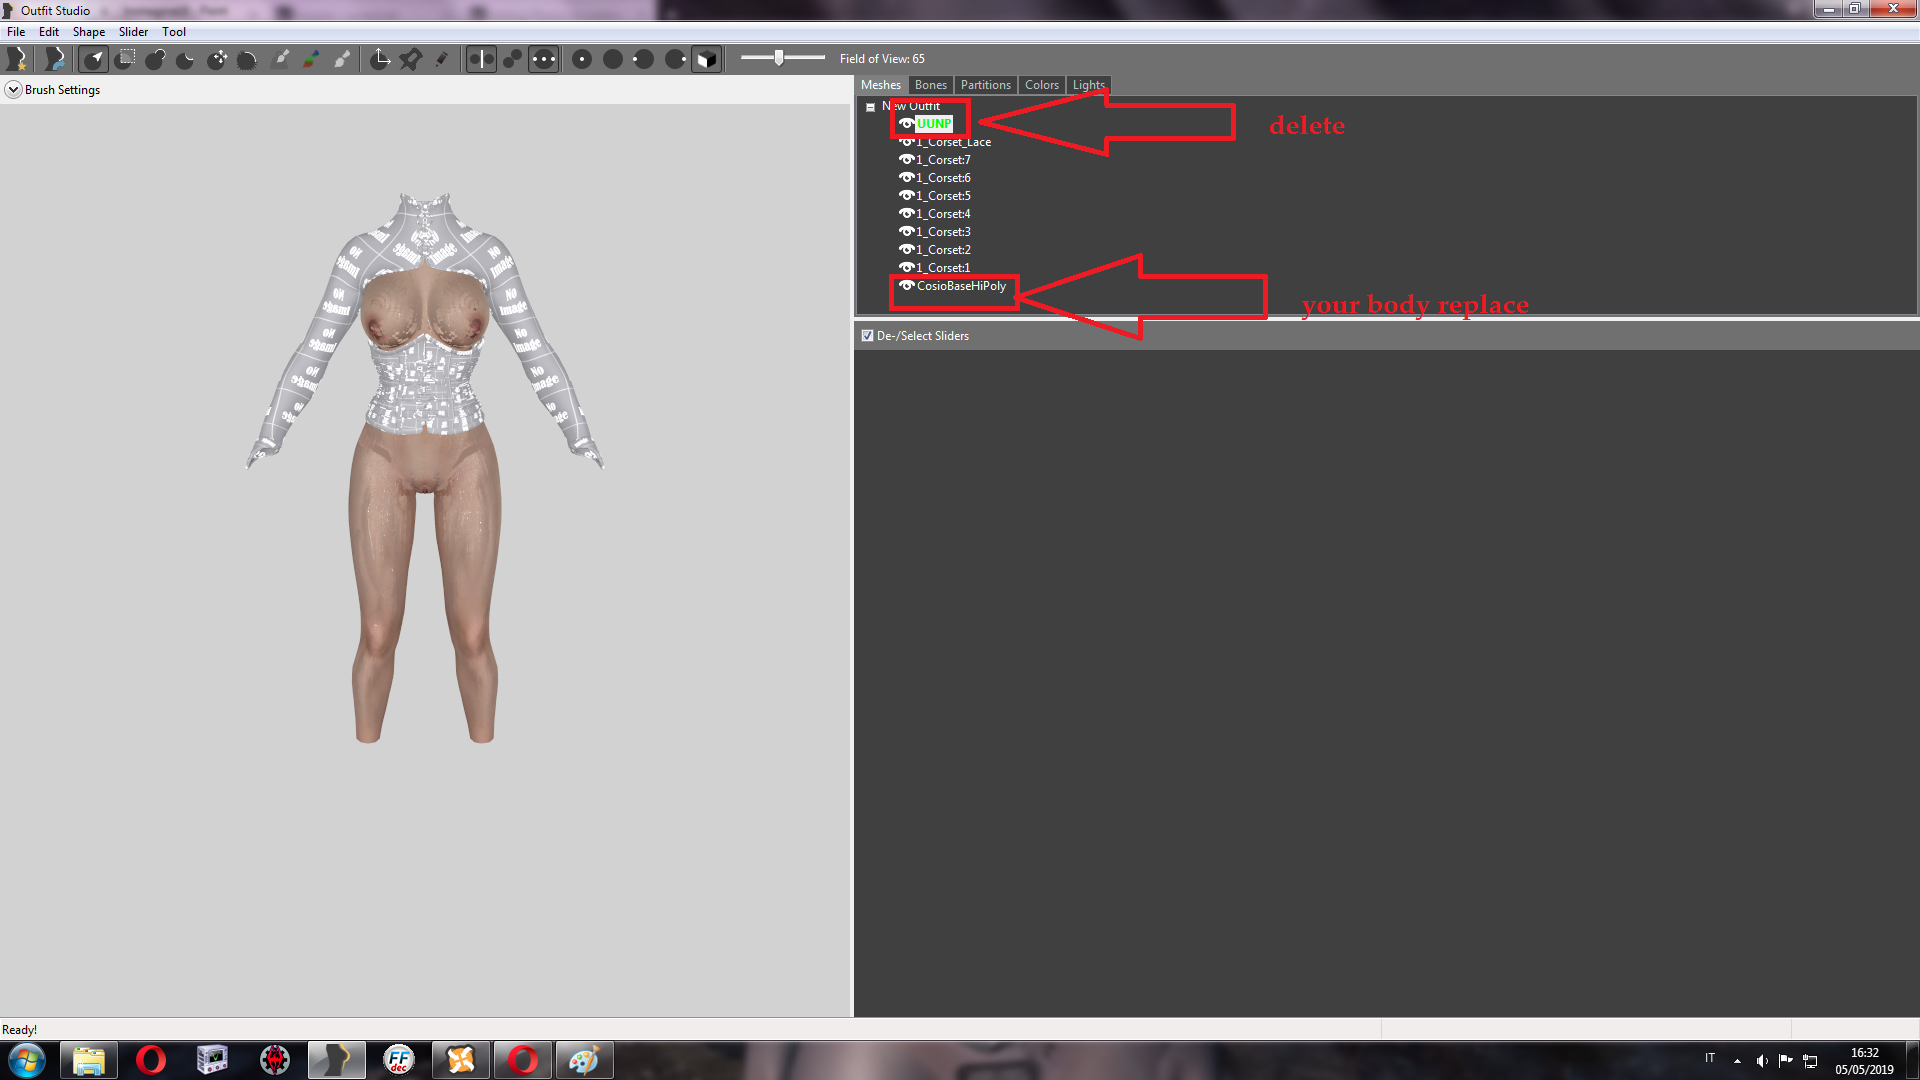Viewport: 1920px width, 1080px height.
Task: Toggle X-Mirror brush mode
Action: 481,59
